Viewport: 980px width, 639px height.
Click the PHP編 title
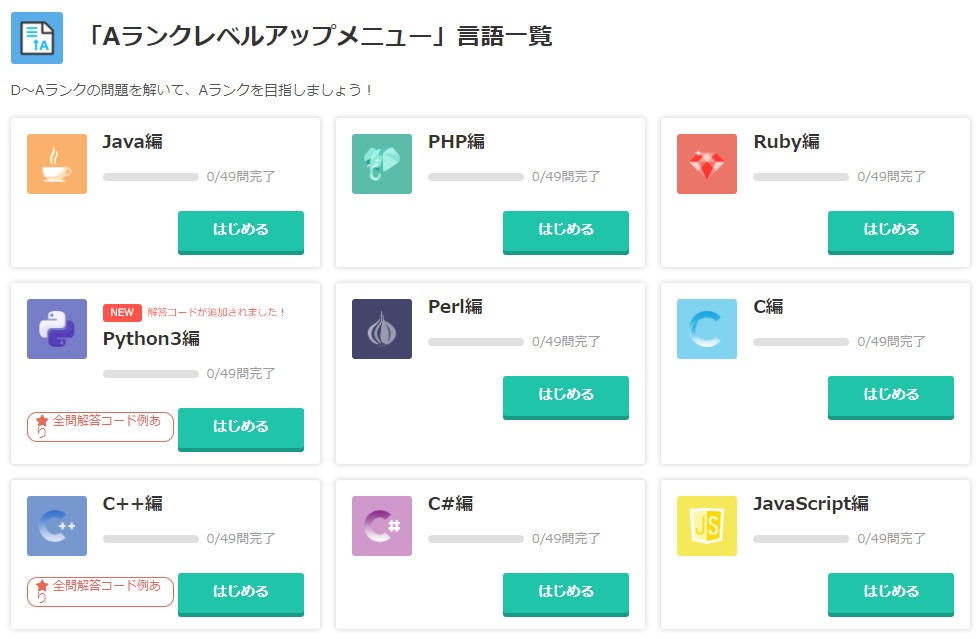[456, 142]
